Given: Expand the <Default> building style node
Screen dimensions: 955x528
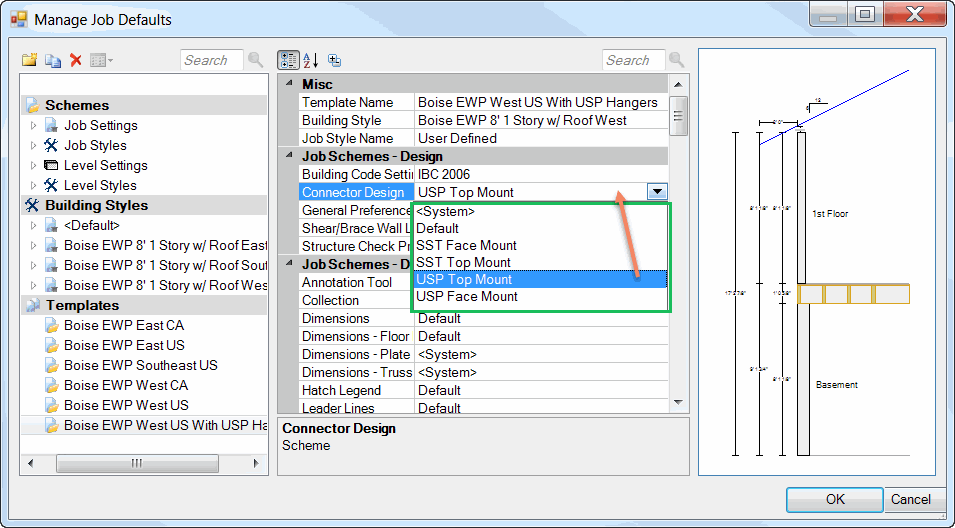Looking at the screenshot, I should tap(33, 225).
